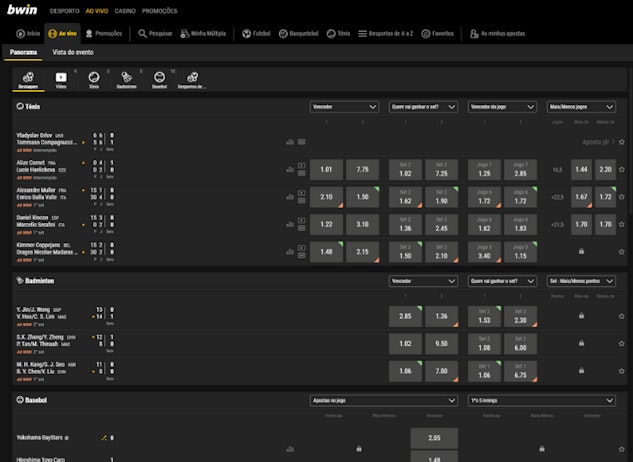Open the Desporto top menu
Screen dimensions: 633x462
[65, 11]
